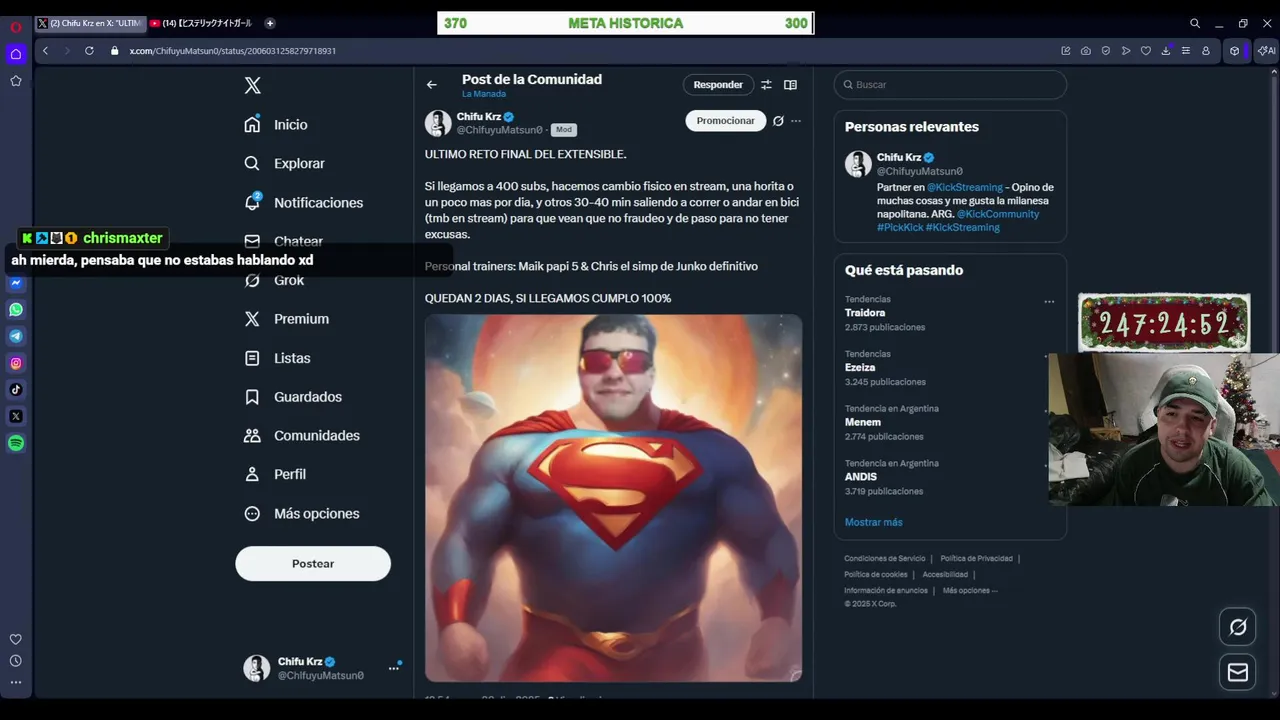Open the reply sort filter icon
The image size is (1280, 720).
tap(766, 85)
